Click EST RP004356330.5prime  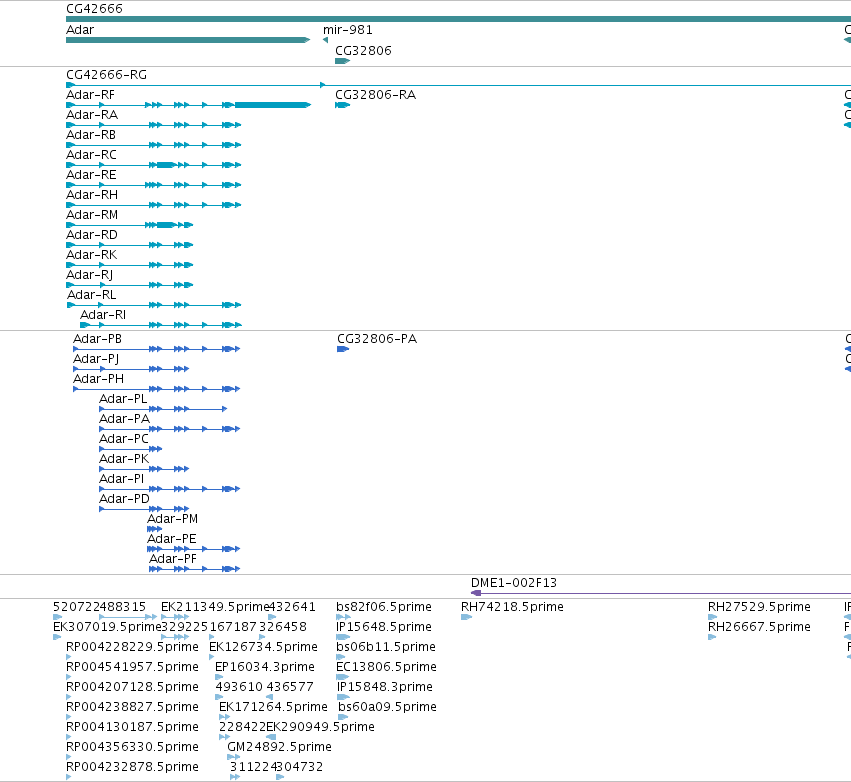pos(132,748)
